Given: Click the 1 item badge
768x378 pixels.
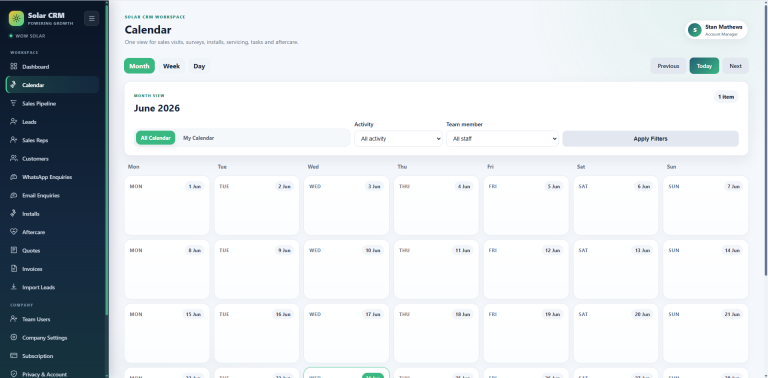Looking at the screenshot, I should (726, 97).
